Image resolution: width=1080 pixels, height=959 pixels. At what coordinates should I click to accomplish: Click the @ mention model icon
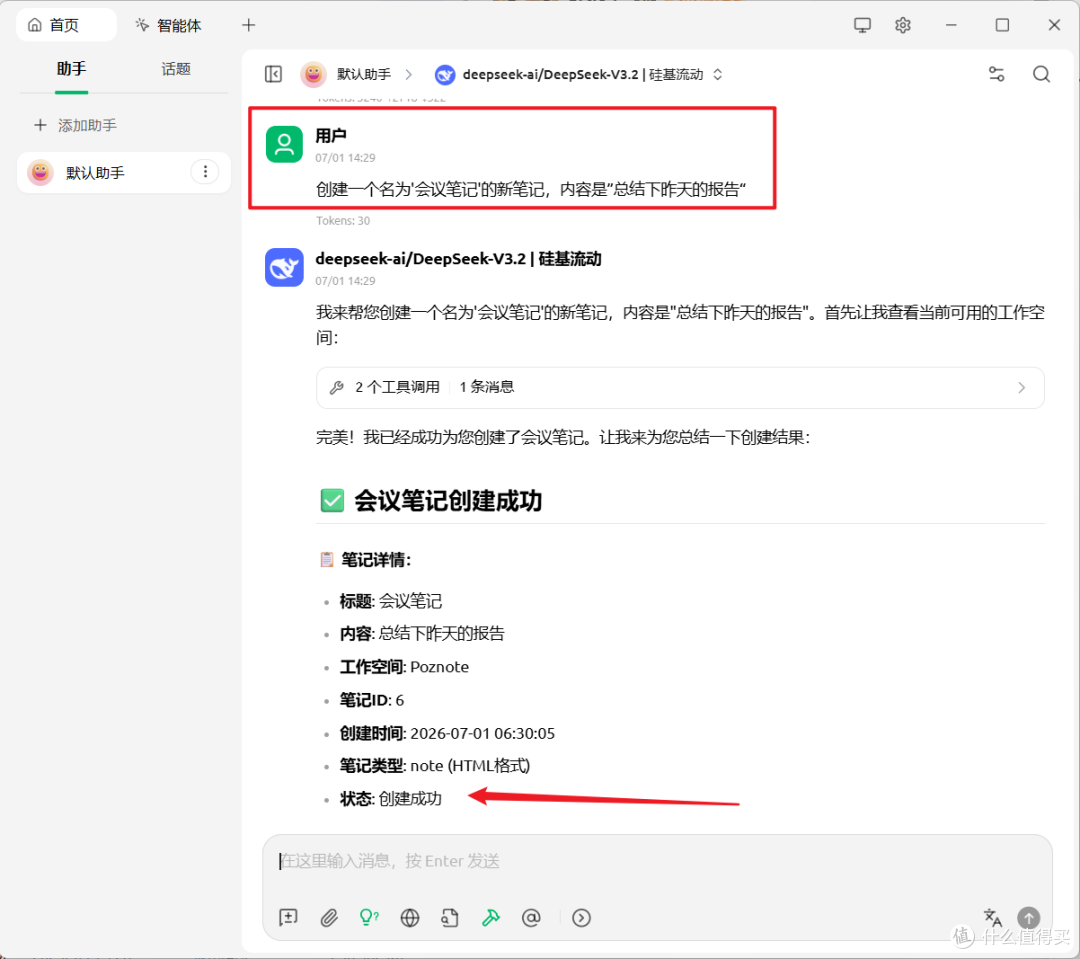click(x=531, y=917)
